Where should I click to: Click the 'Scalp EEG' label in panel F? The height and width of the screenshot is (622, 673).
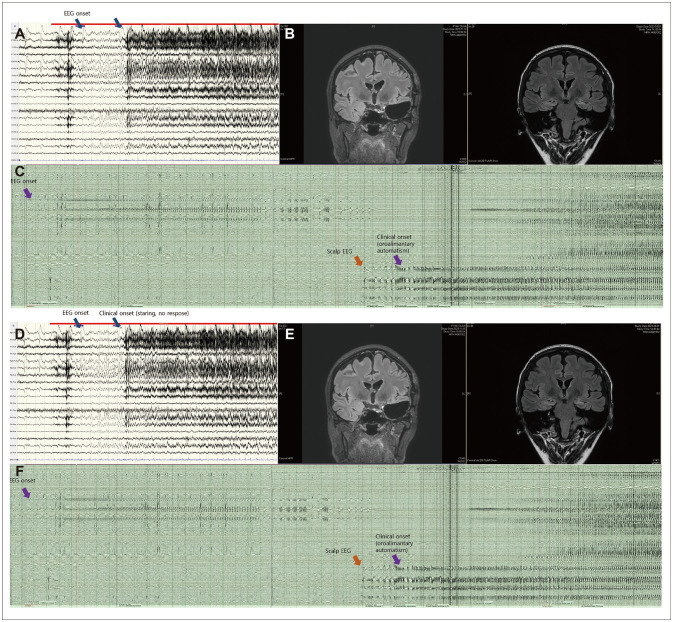click(x=338, y=551)
